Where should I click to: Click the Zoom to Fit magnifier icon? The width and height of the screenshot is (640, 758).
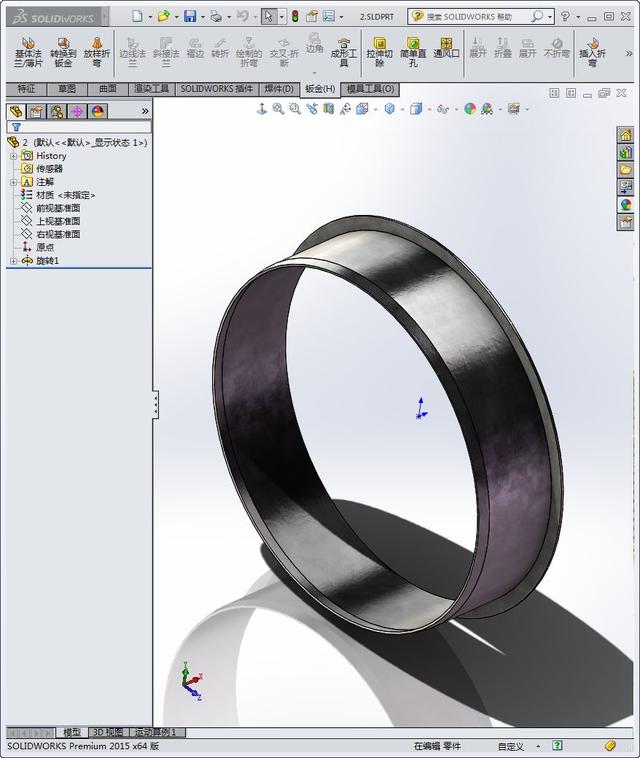pyautogui.click(x=278, y=109)
